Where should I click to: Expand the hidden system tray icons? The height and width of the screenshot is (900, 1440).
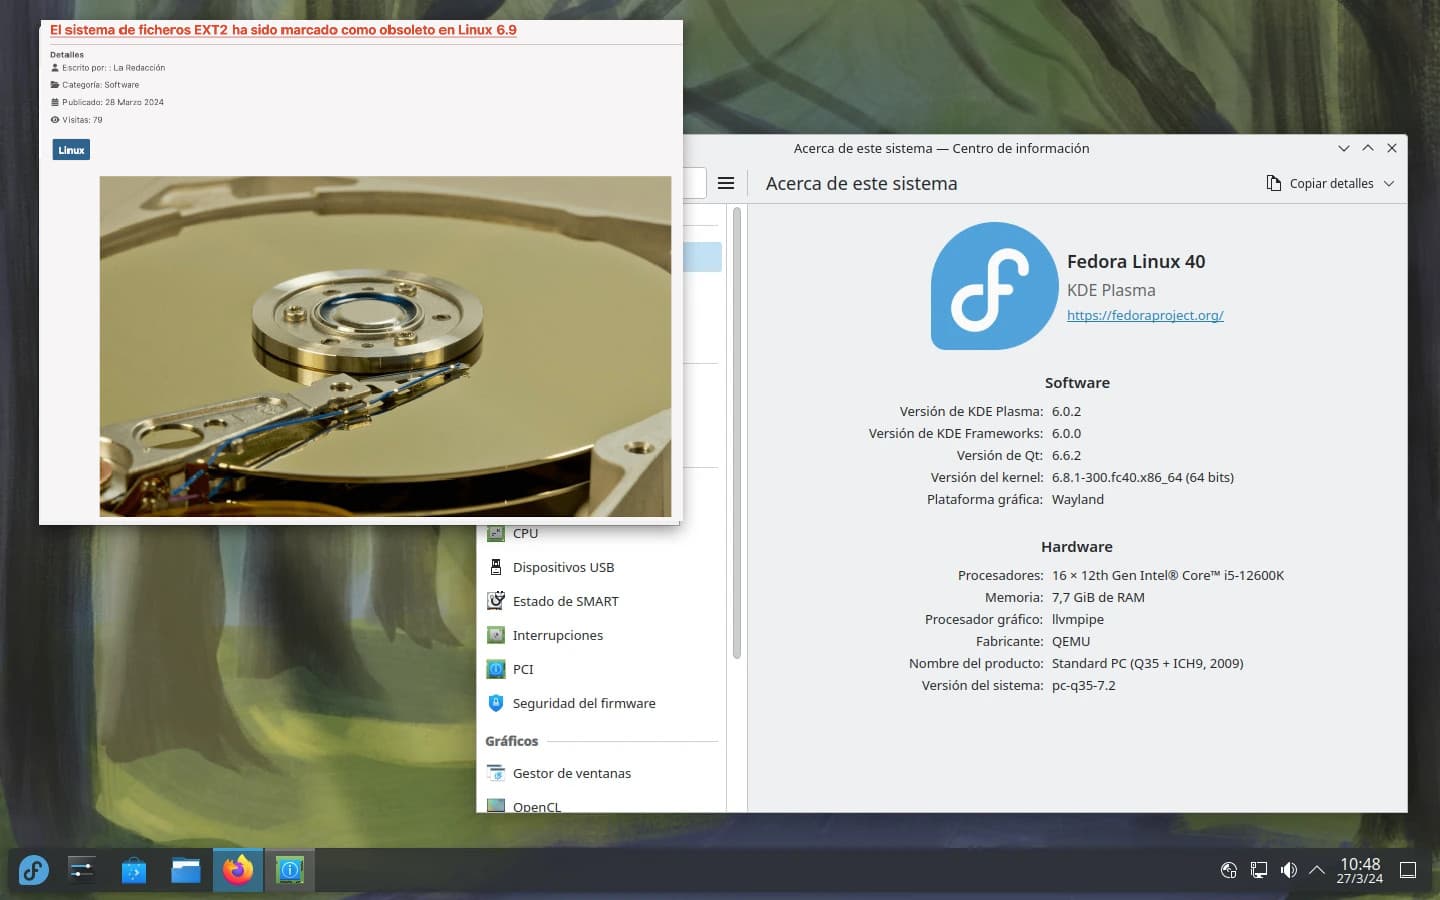(x=1317, y=870)
